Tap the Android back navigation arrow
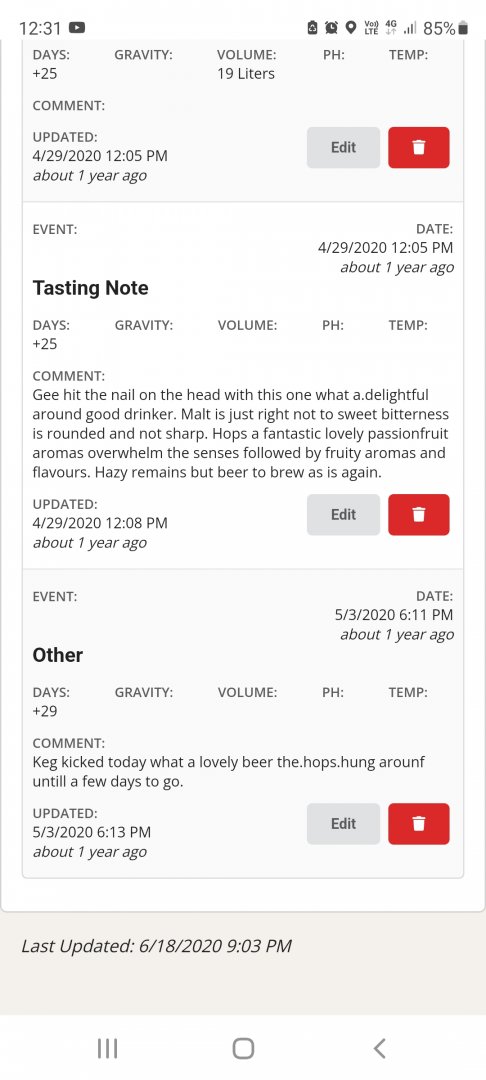The image size is (486, 1080). point(379,1048)
